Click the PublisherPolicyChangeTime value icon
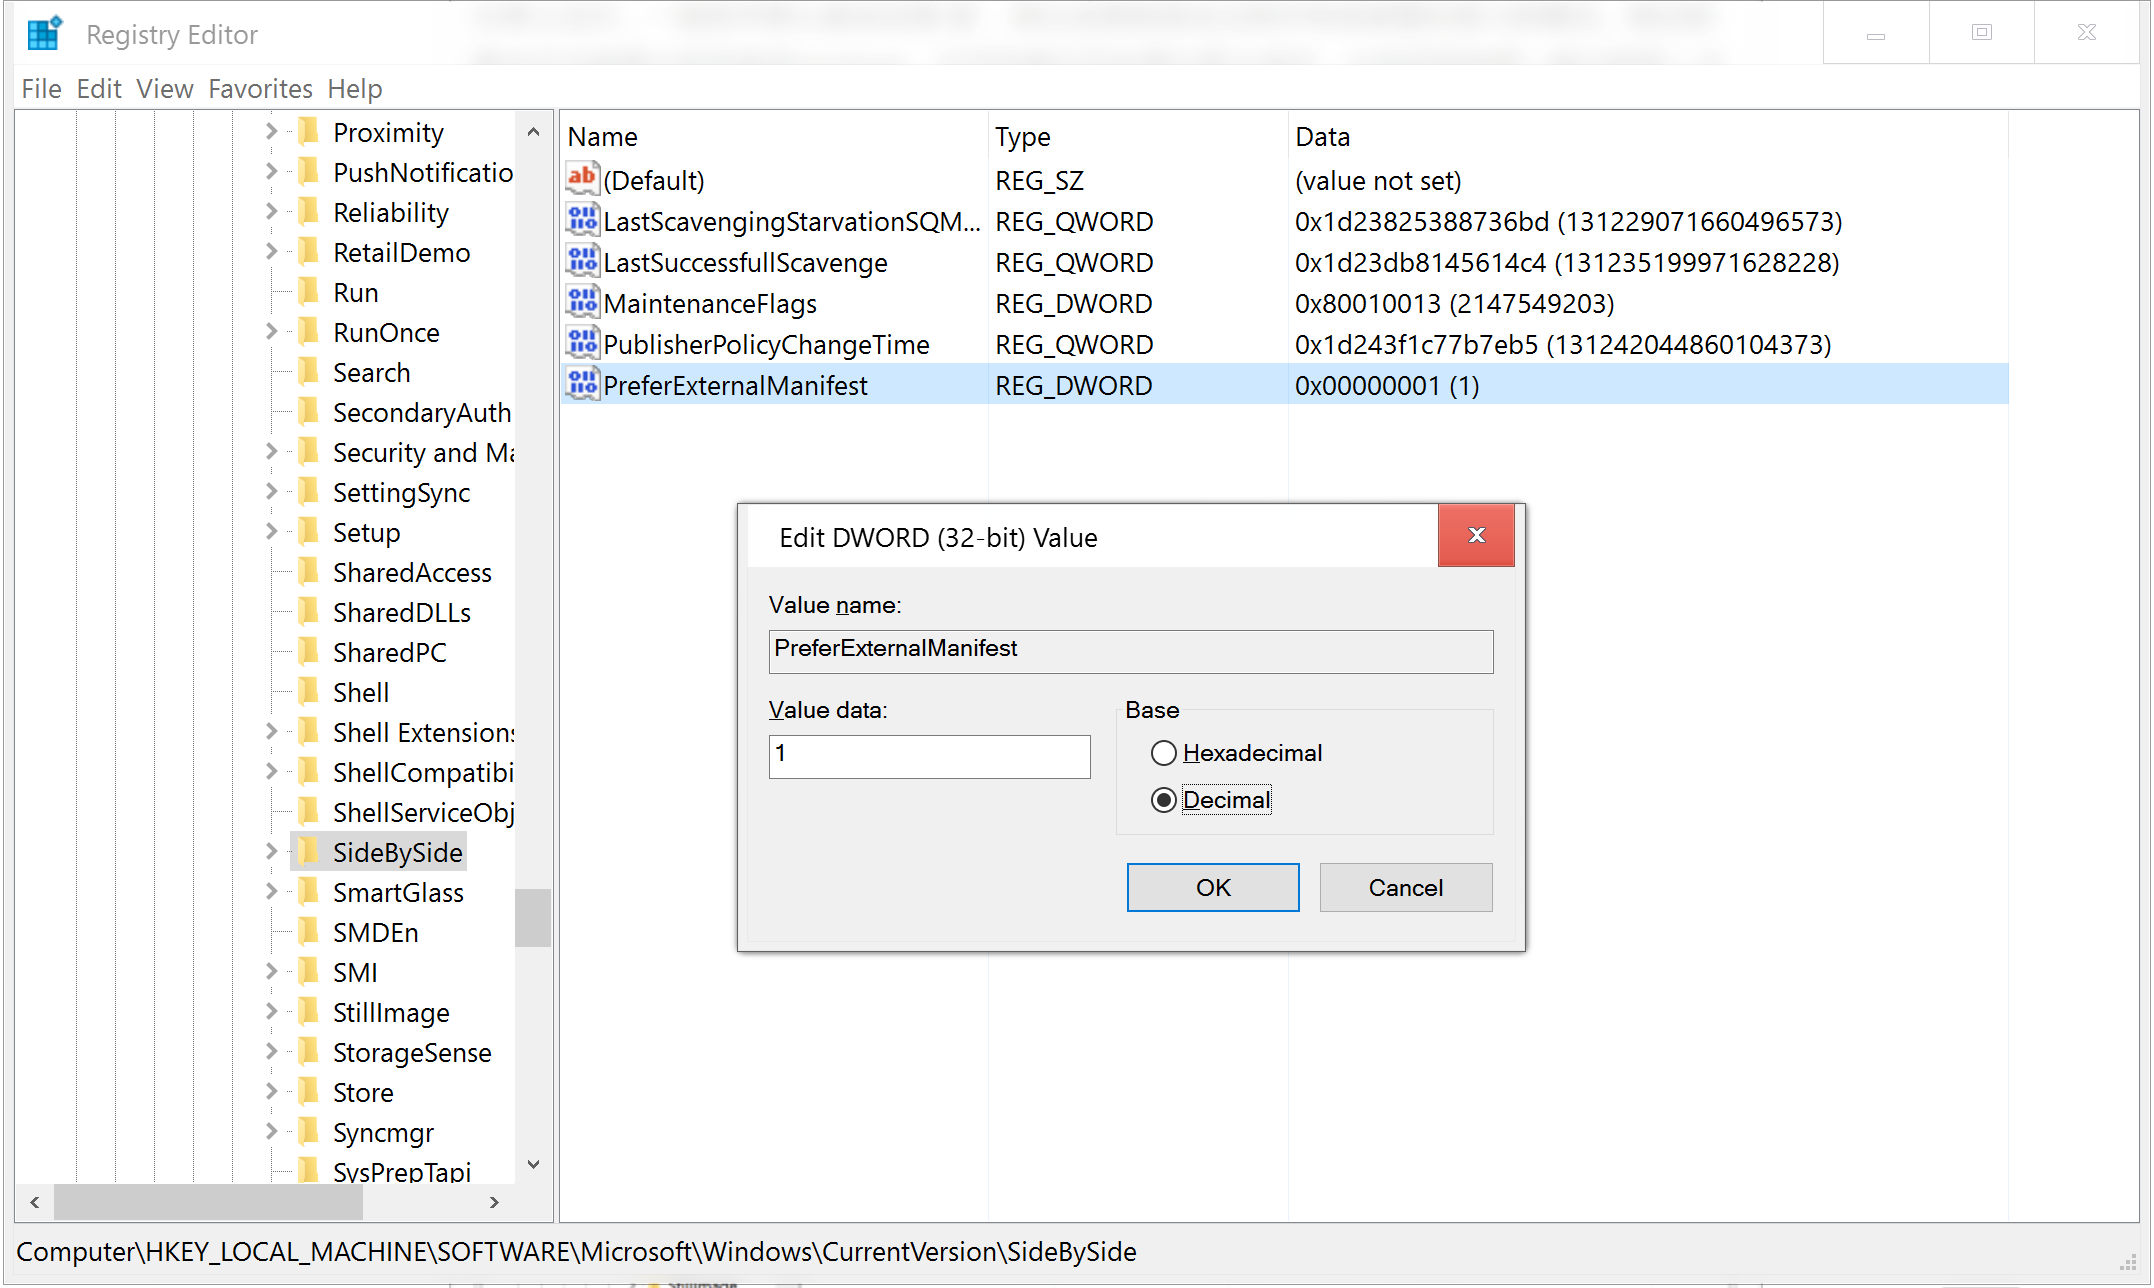Screen dimensions: 2154x1288 pos(582,343)
